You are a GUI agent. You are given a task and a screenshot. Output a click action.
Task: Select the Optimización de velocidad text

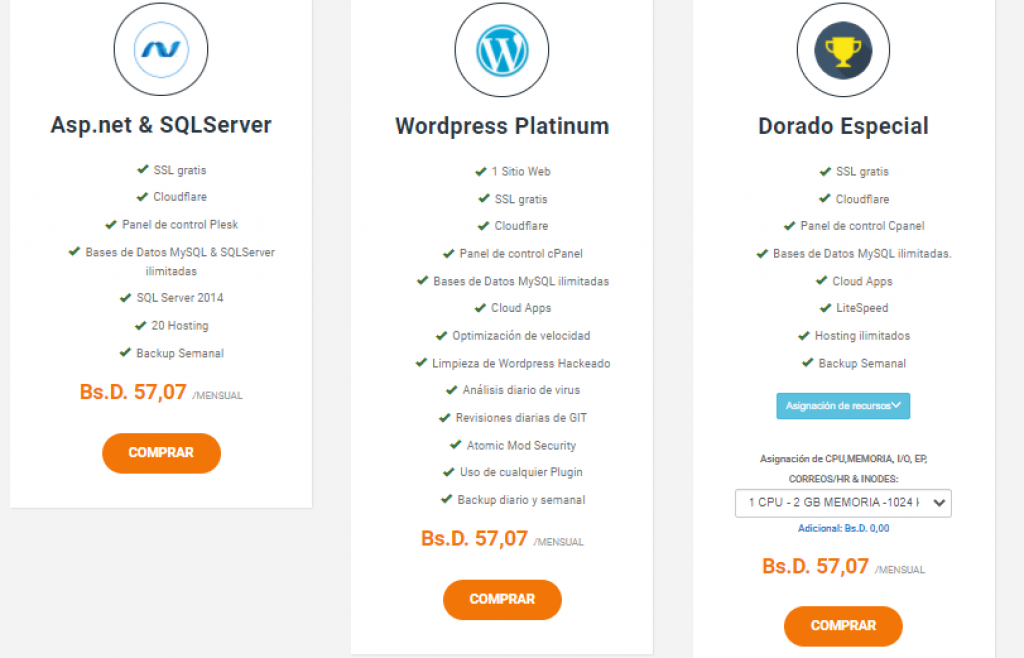(521, 336)
